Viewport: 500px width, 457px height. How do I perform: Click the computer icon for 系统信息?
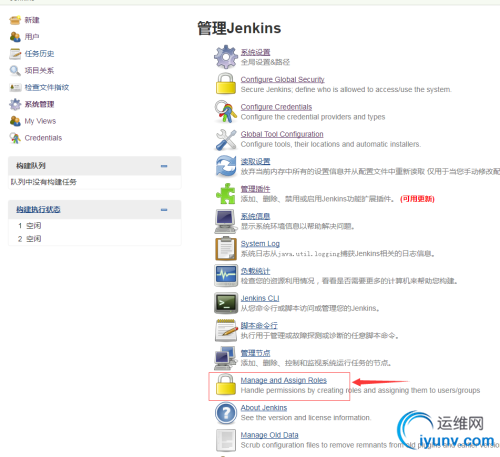pyautogui.click(x=226, y=221)
